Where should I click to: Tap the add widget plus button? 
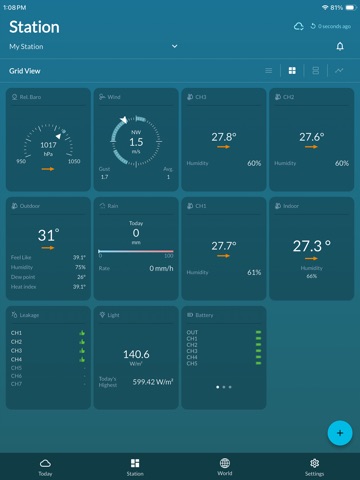[x=340, y=433]
